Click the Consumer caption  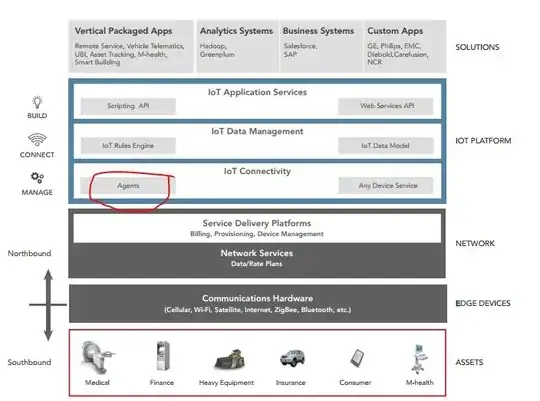click(x=355, y=383)
